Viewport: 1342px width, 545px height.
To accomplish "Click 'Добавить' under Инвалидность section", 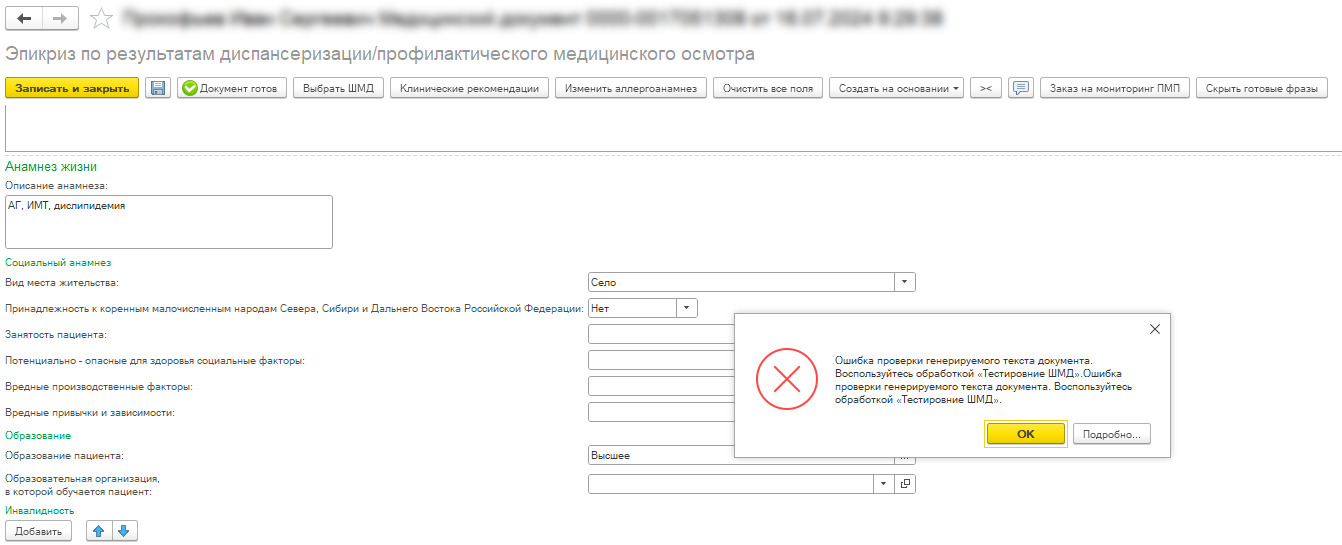I will tap(39, 531).
